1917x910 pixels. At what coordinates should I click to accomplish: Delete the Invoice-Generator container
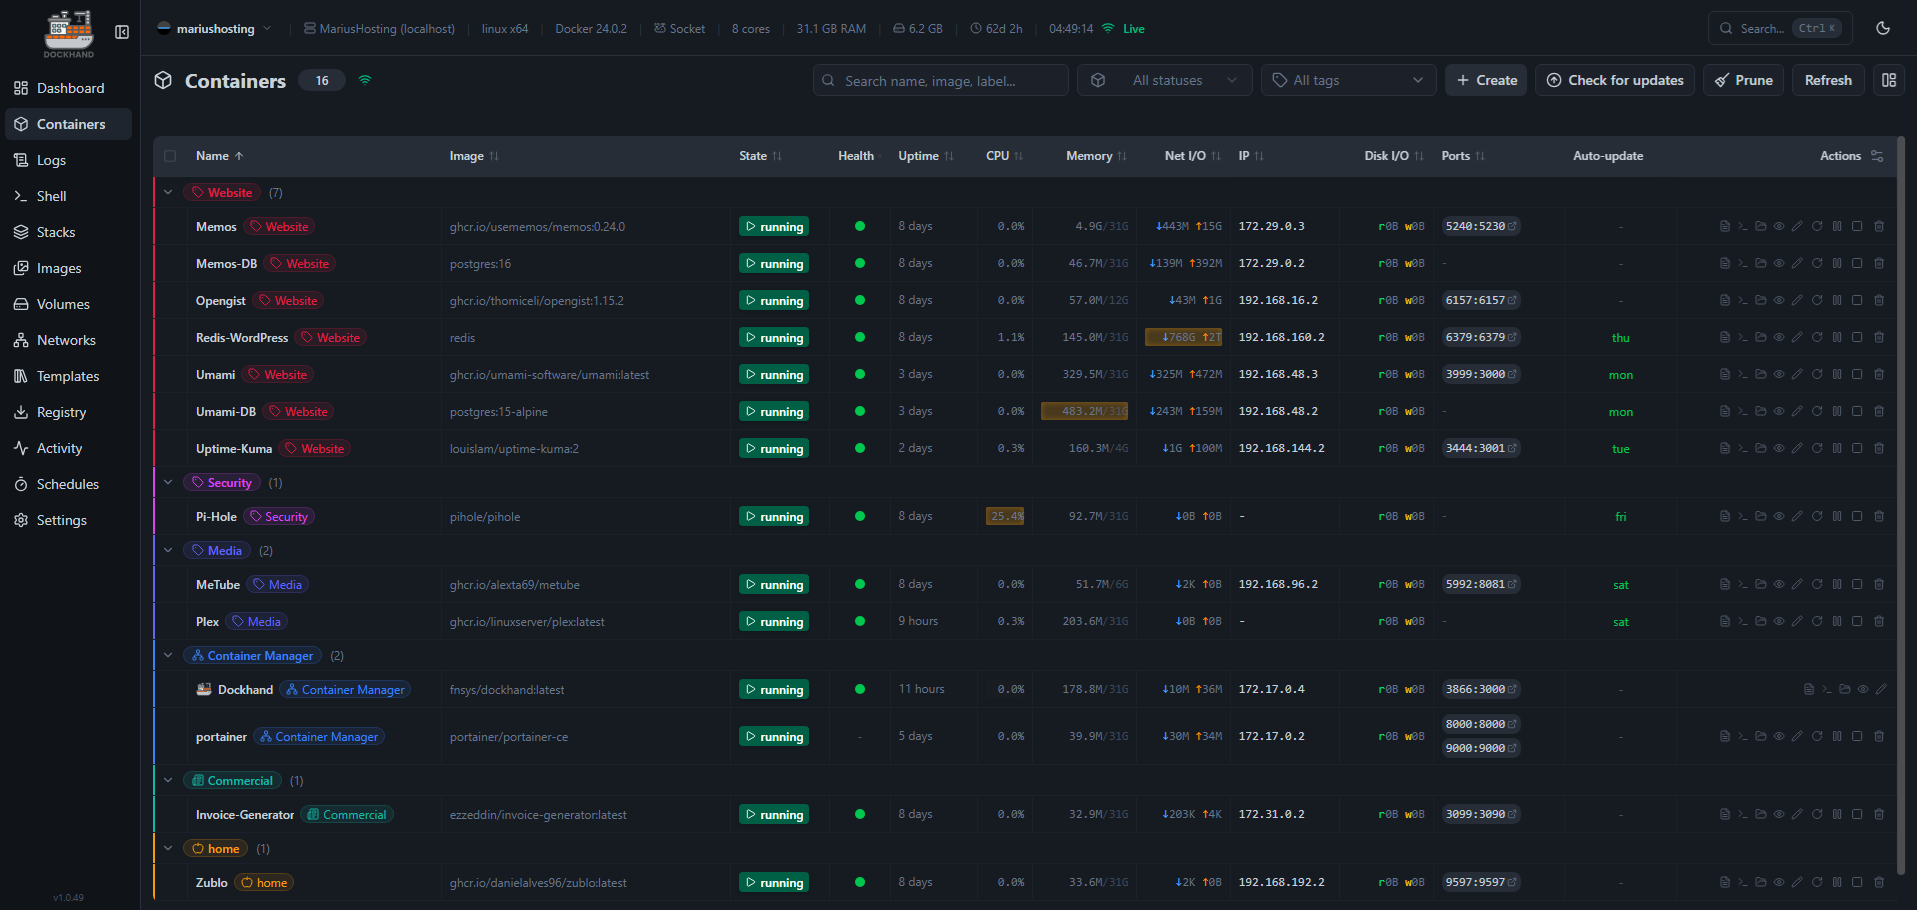pos(1879,815)
